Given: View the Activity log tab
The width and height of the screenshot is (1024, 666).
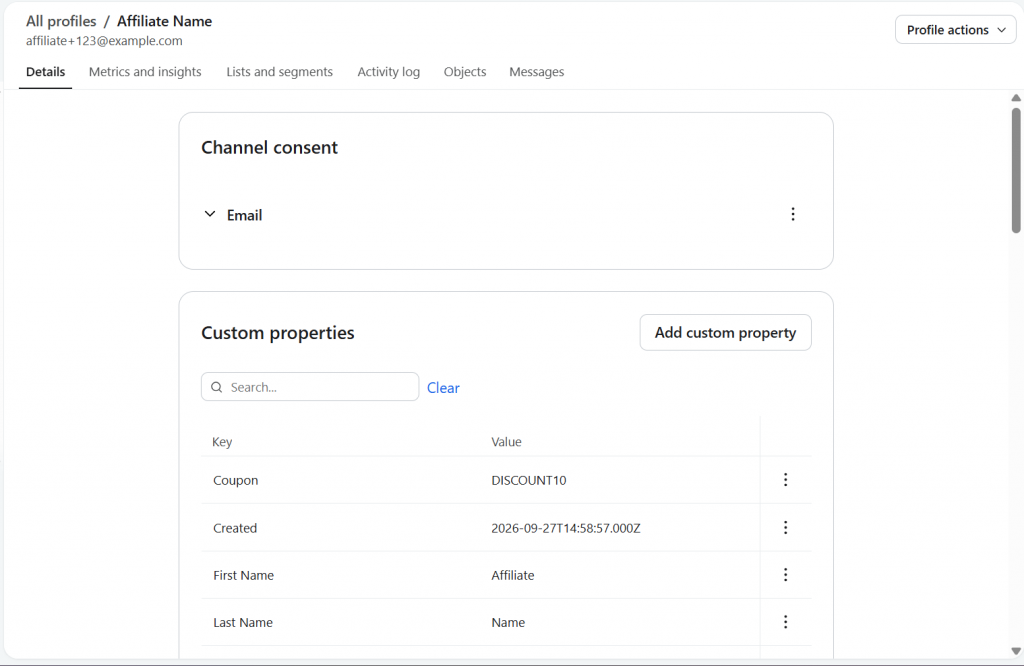Looking at the screenshot, I should coord(389,72).
